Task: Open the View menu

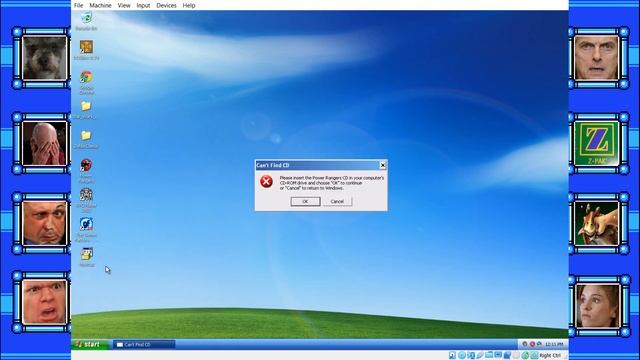Action: coord(124,5)
